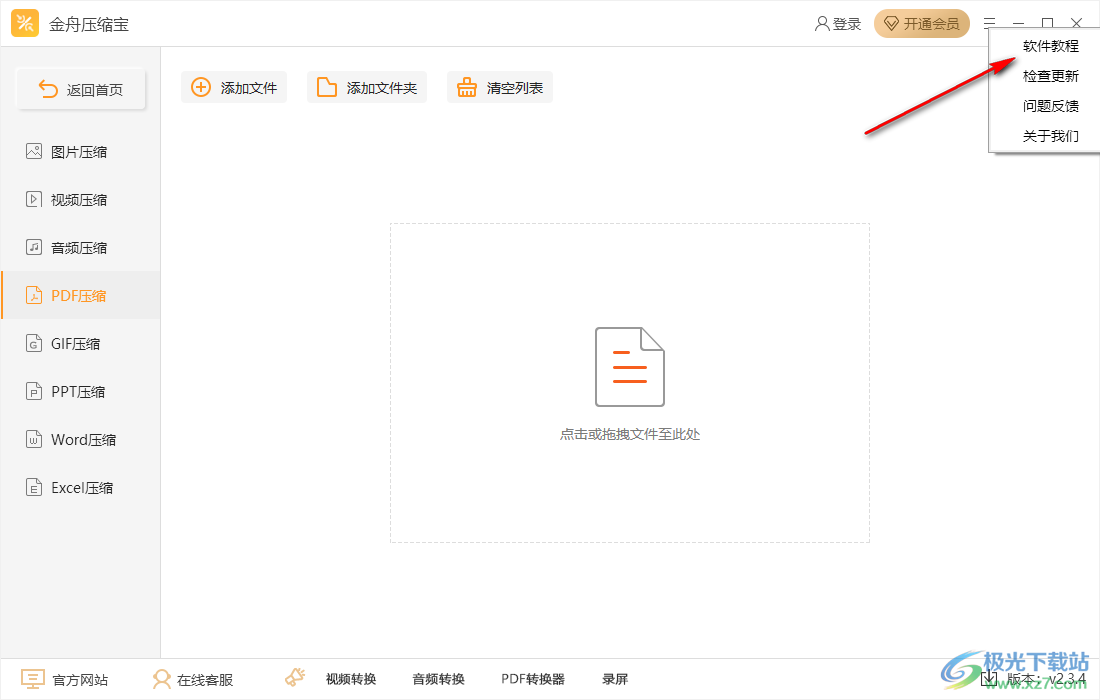This screenshot has width=1100, height=700.
Task: Click the 音频压缩 music note icon
Action: pyautogui.click(x=34, y=248)
